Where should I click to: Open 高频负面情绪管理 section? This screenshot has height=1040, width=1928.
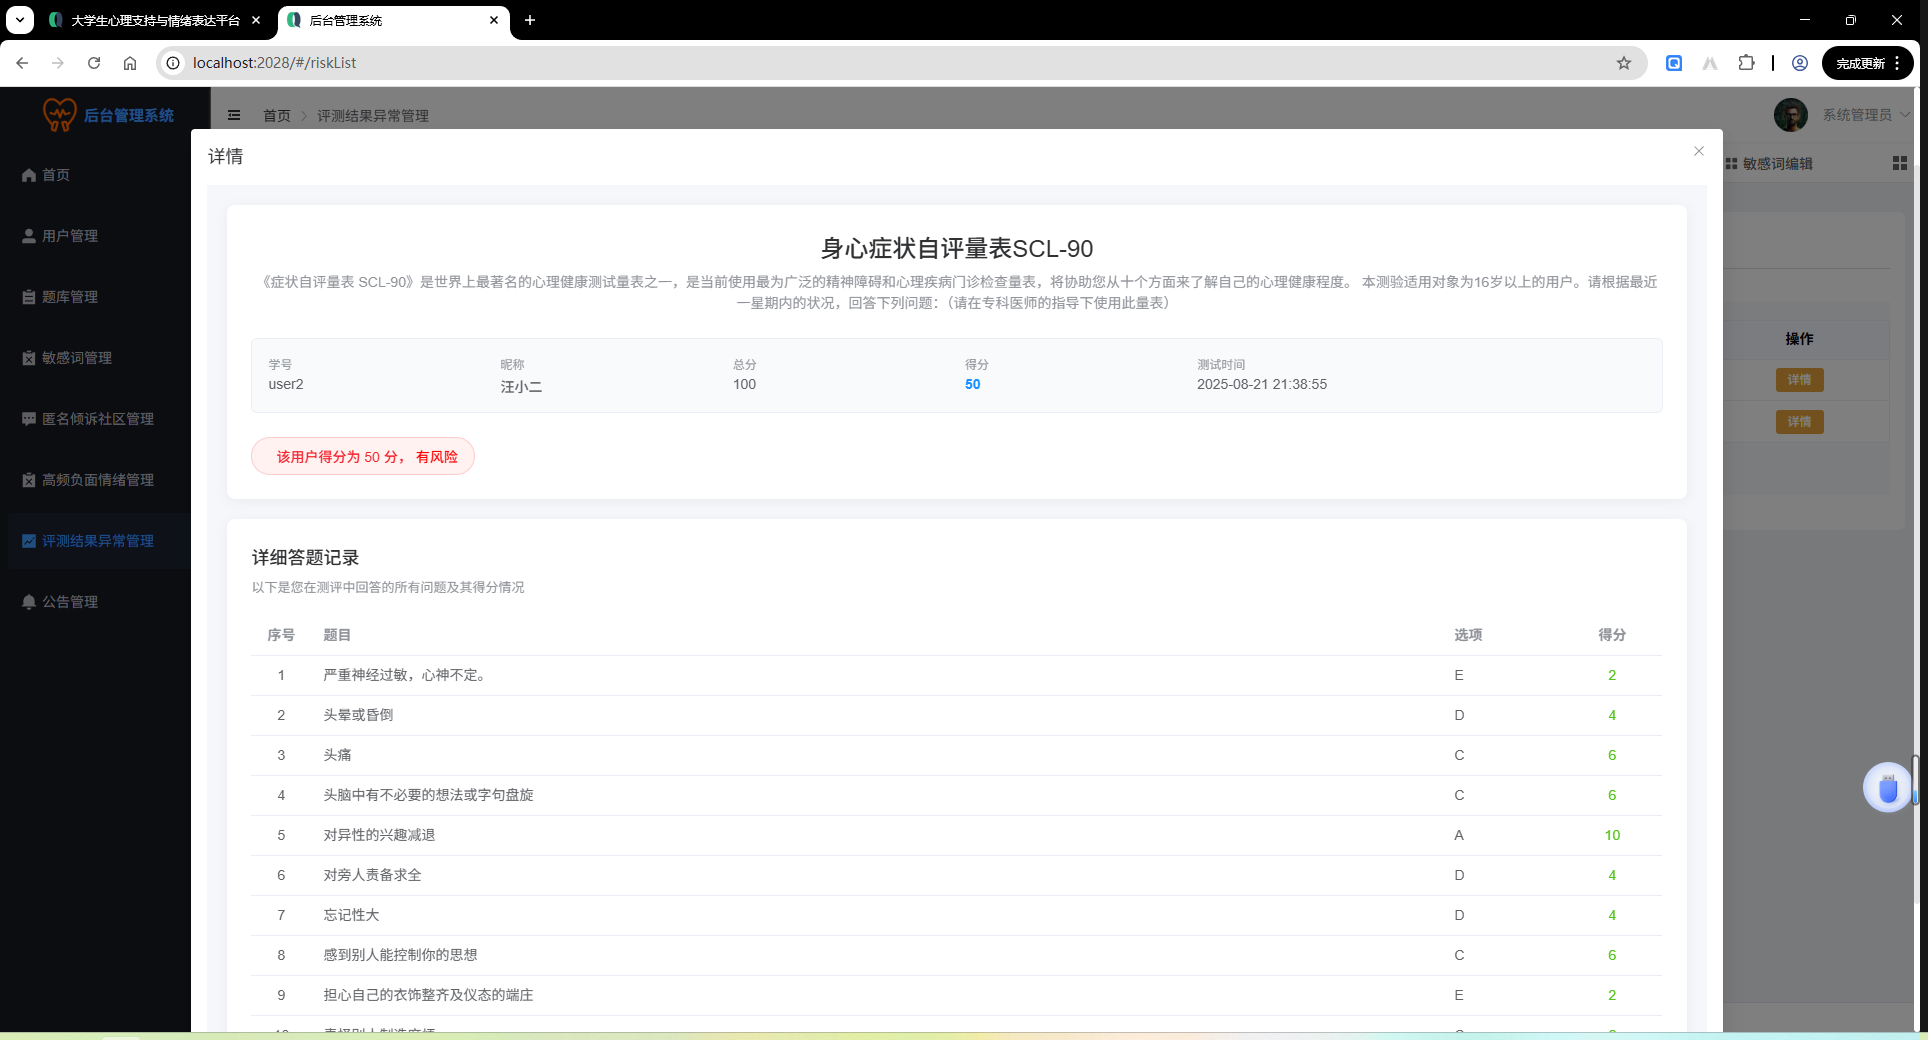pyautogui.click(x=96, y=479)
